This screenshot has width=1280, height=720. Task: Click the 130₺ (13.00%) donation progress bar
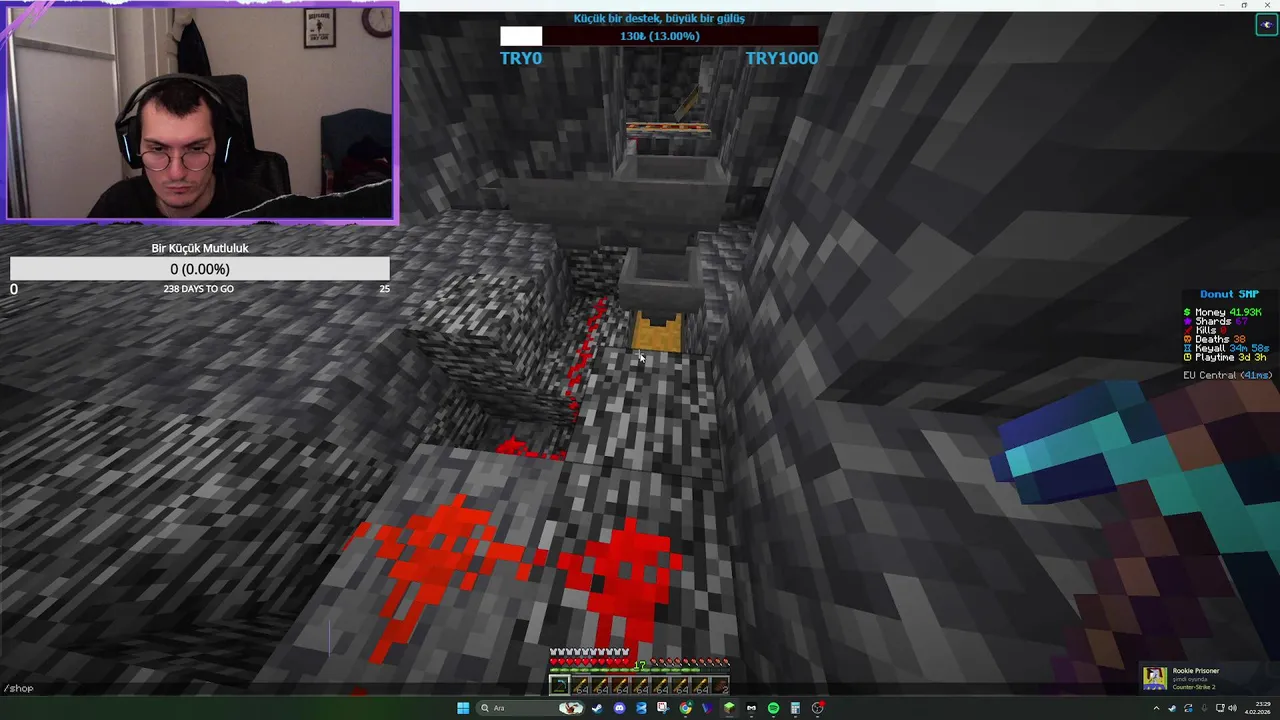659,36
